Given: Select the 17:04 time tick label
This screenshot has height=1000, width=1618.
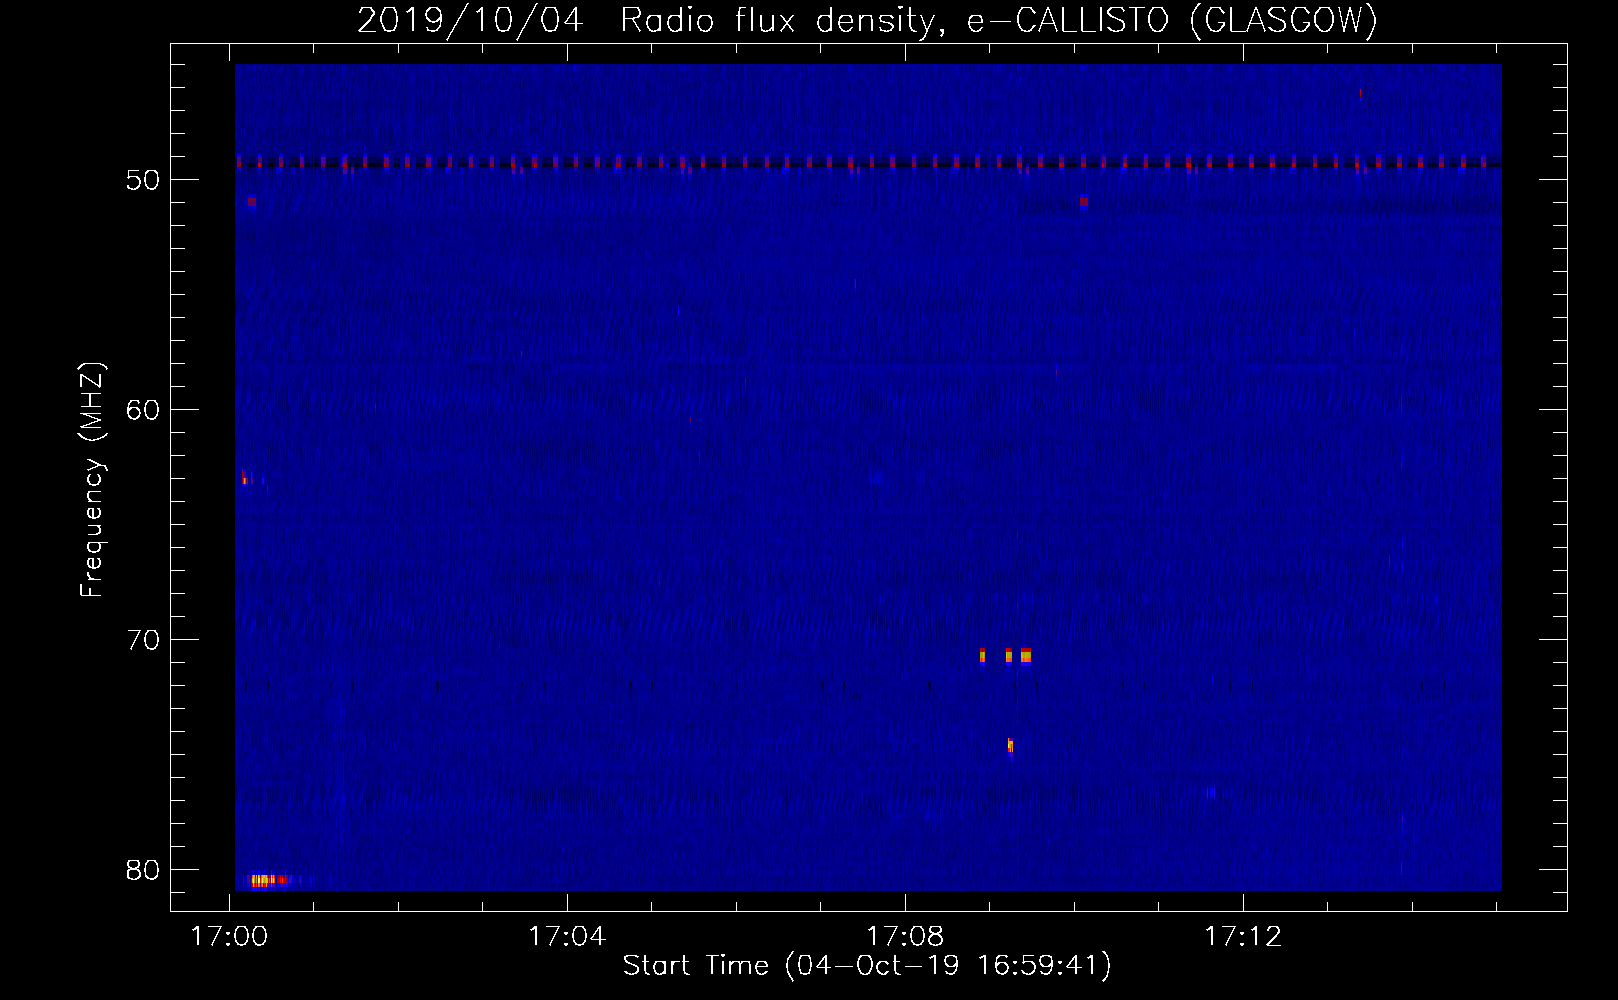Looking at the screenshot, I should [567, 936].
